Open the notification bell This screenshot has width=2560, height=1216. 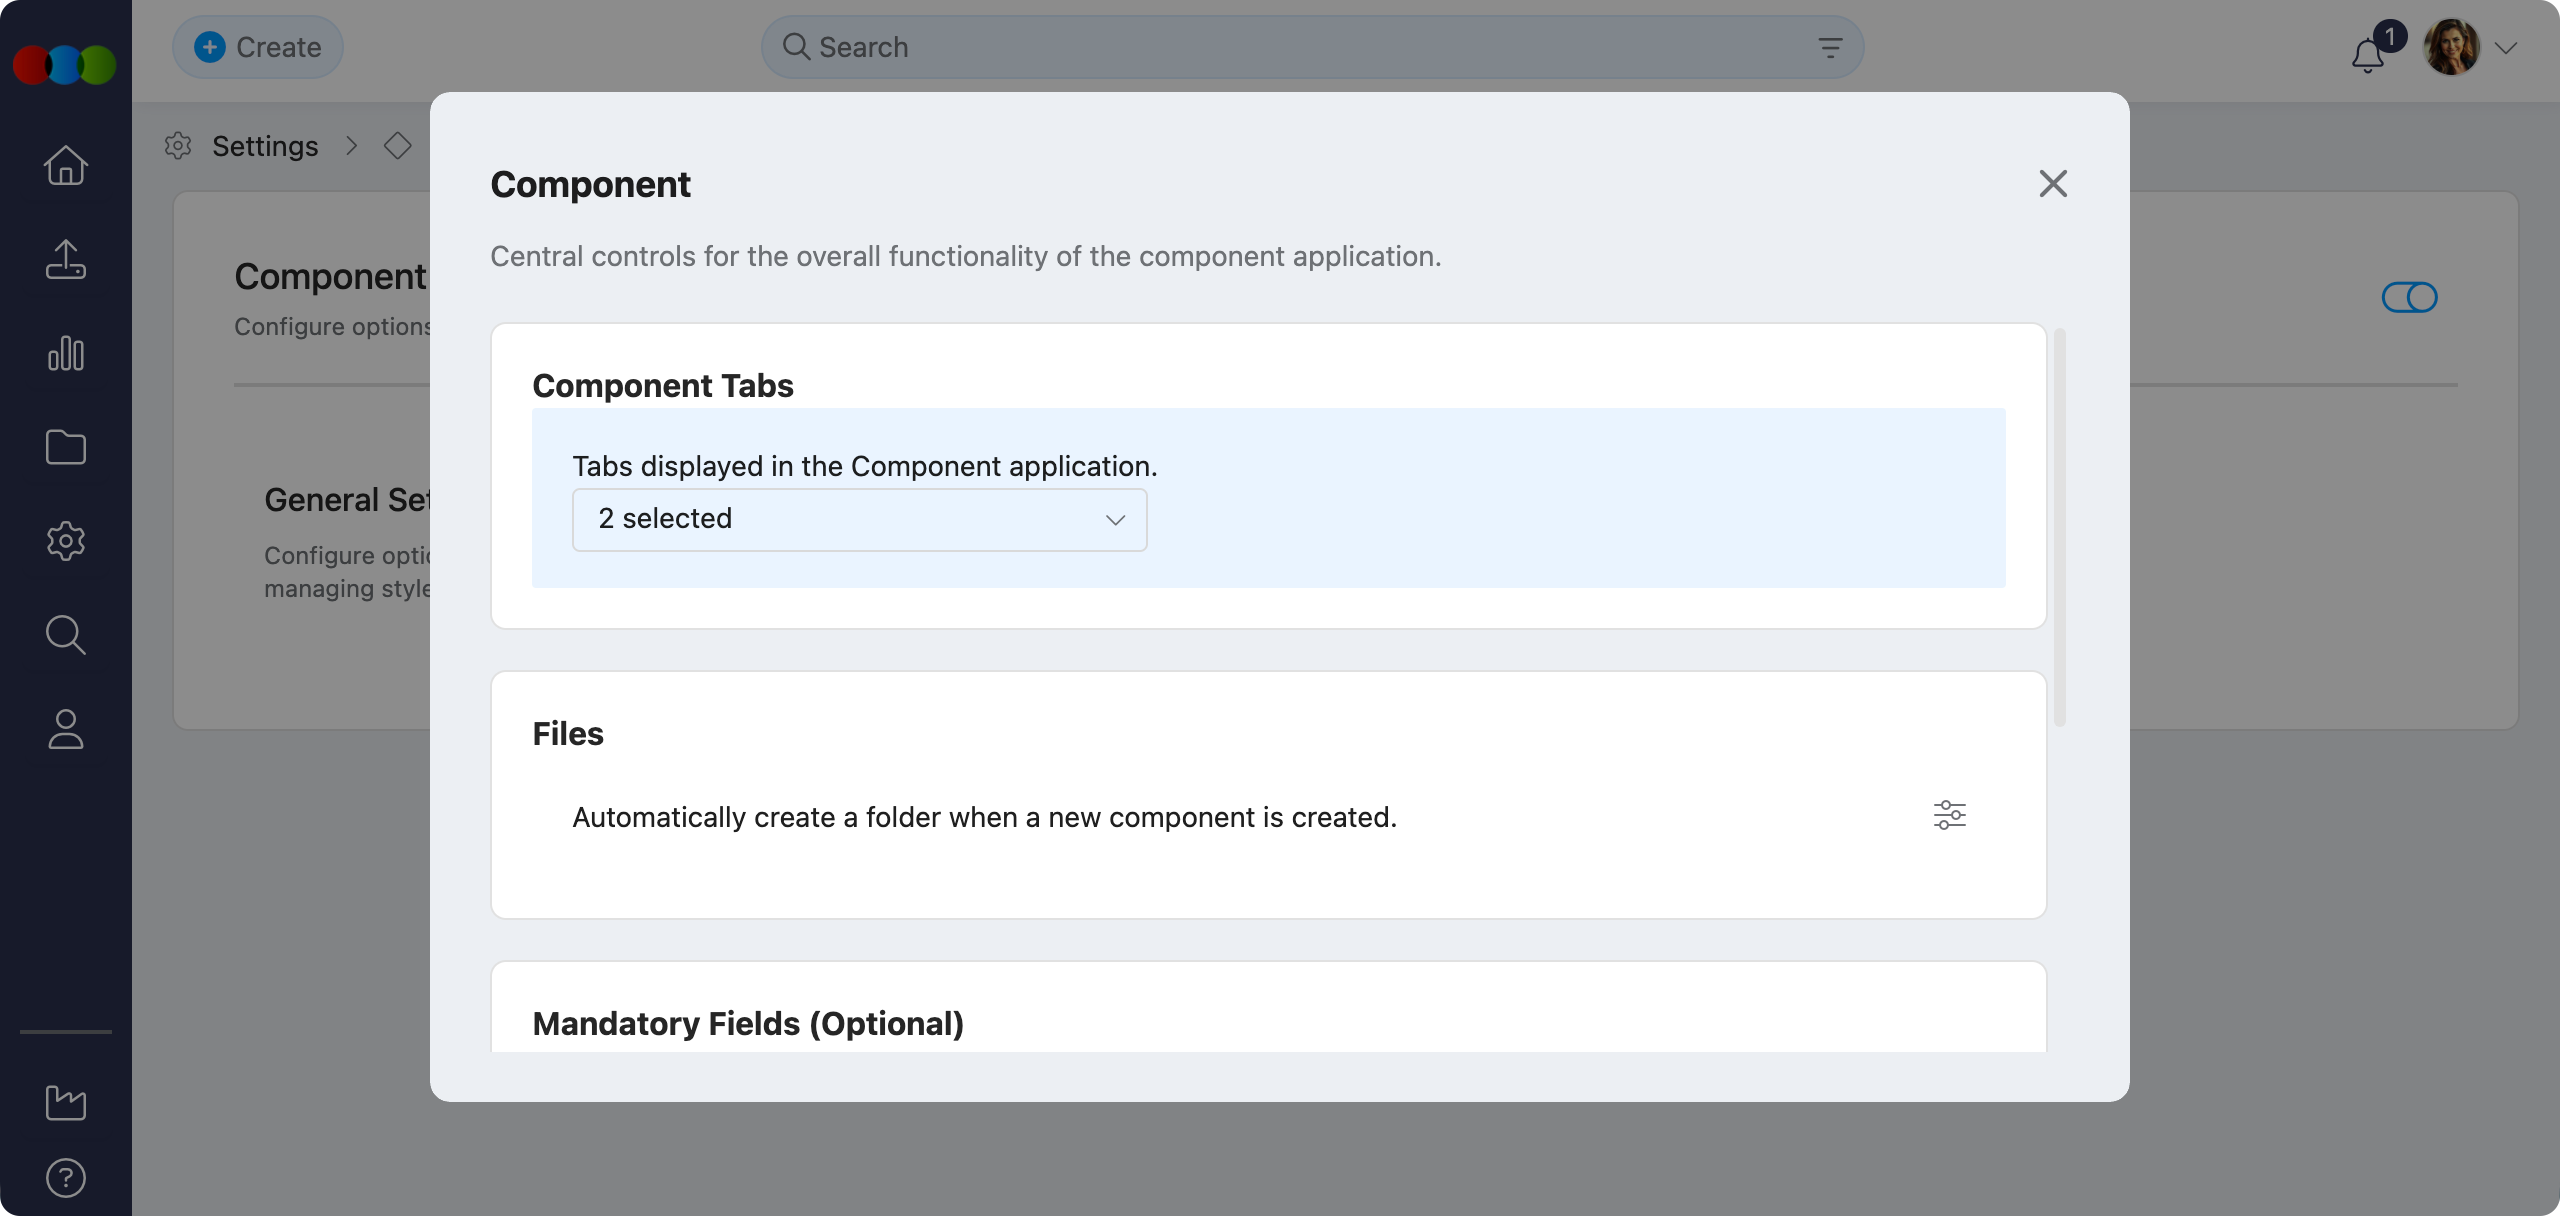click(x=2366, y=58)
